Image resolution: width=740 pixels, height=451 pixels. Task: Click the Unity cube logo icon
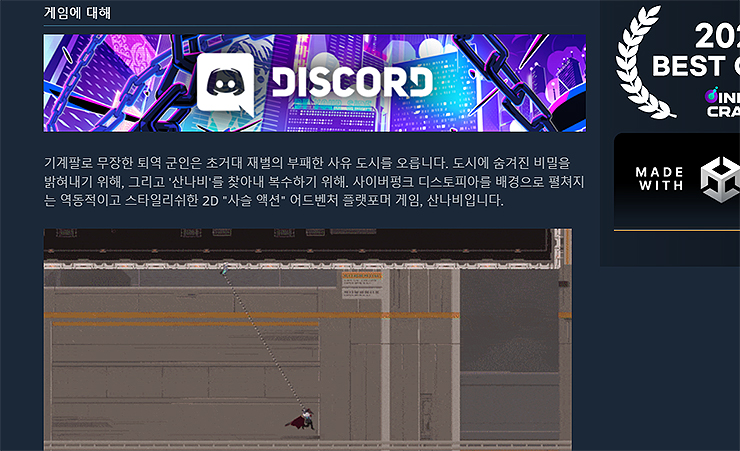[x=720, y=179]
